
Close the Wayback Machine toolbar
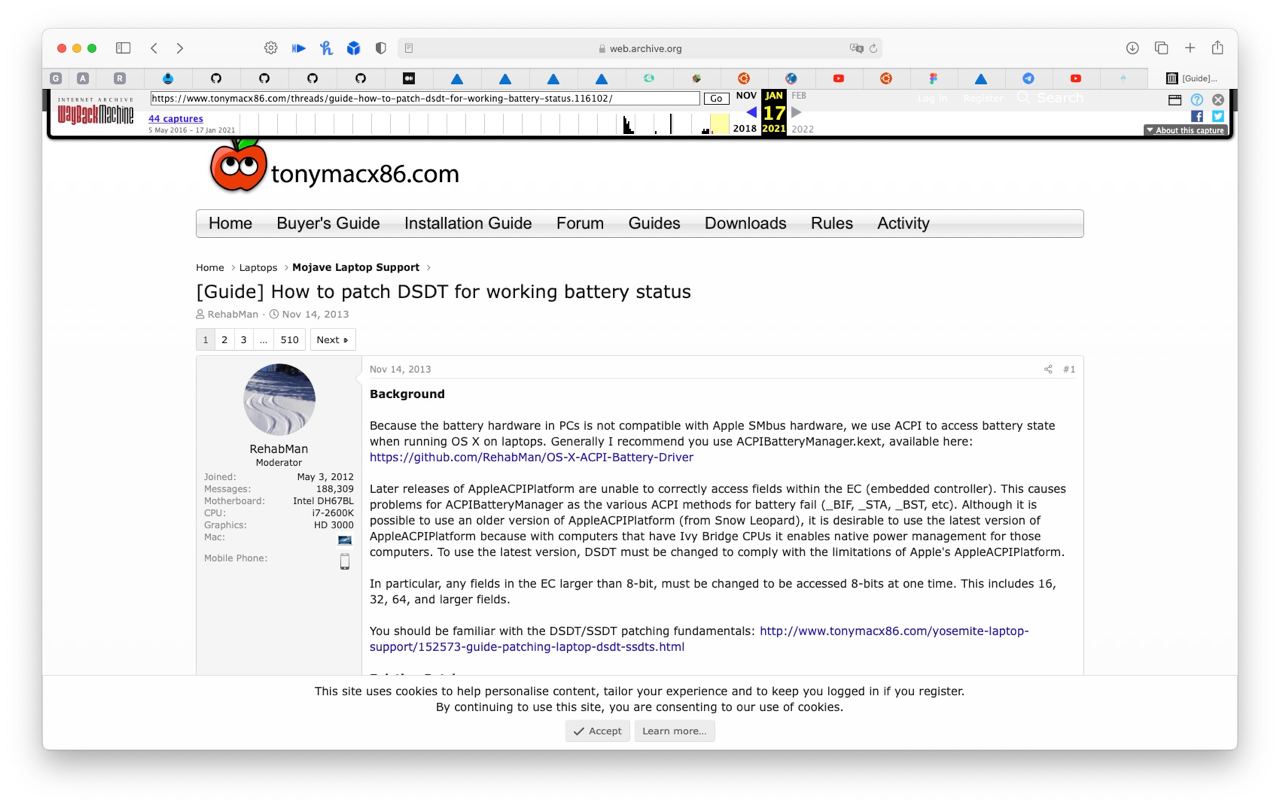[1218, 100]
